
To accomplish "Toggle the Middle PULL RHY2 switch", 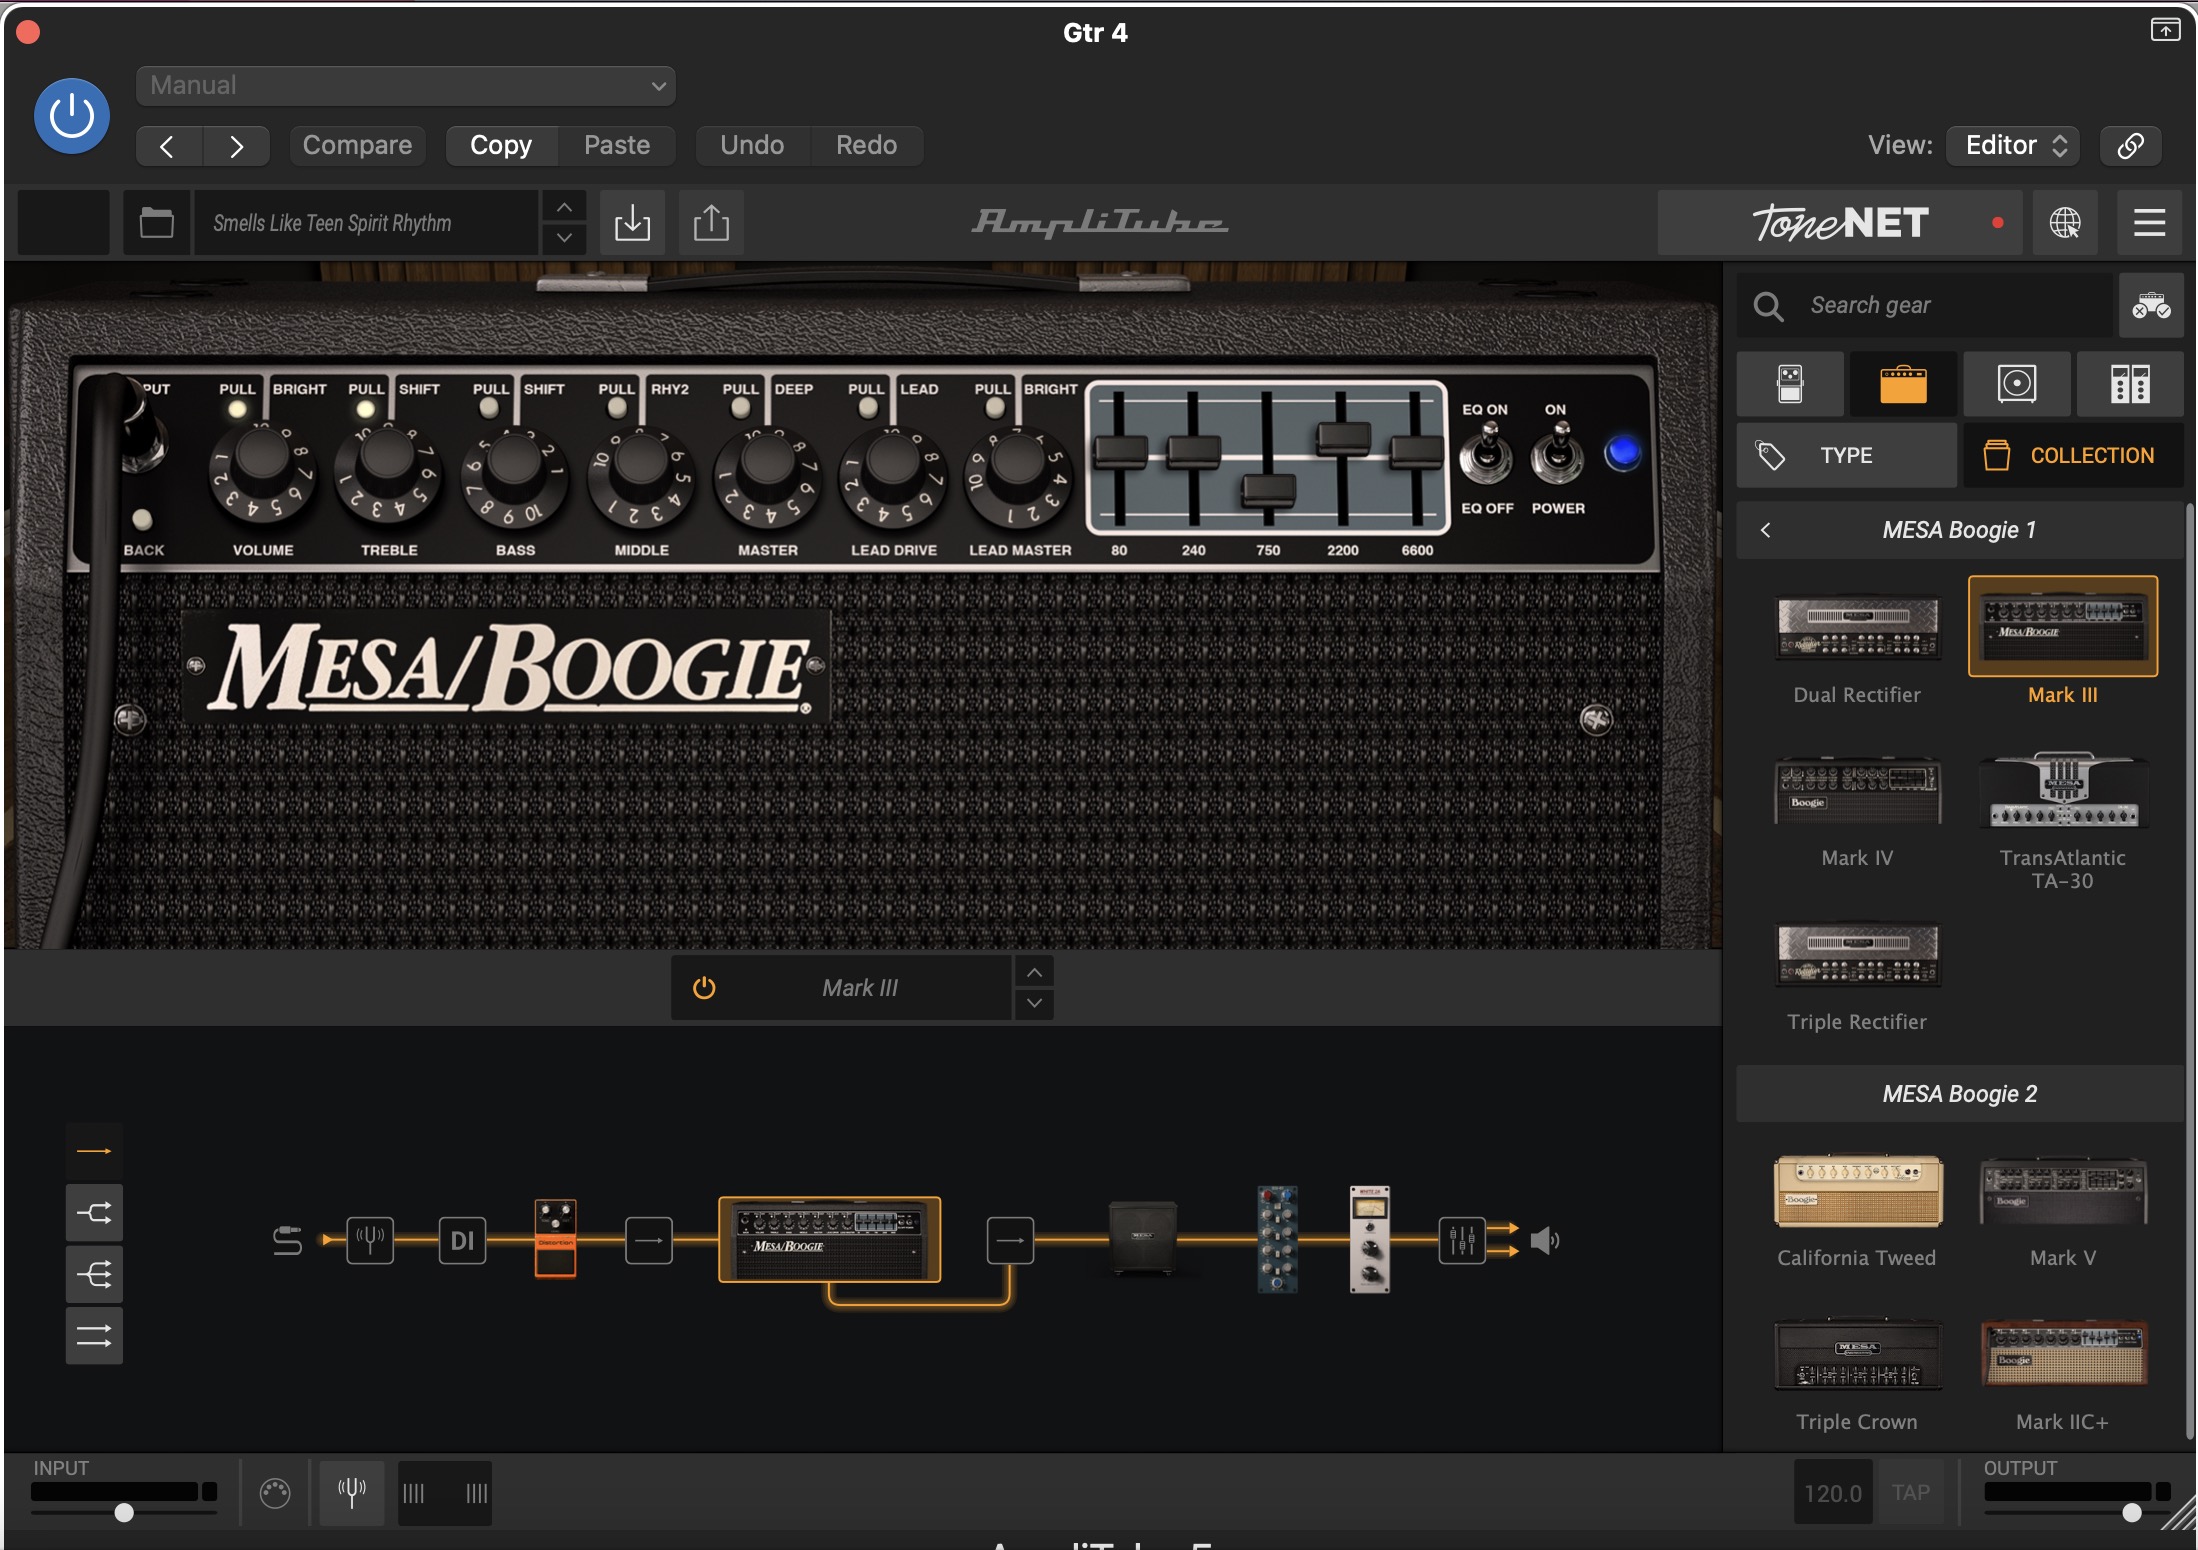I will click(x=617, y=408).
